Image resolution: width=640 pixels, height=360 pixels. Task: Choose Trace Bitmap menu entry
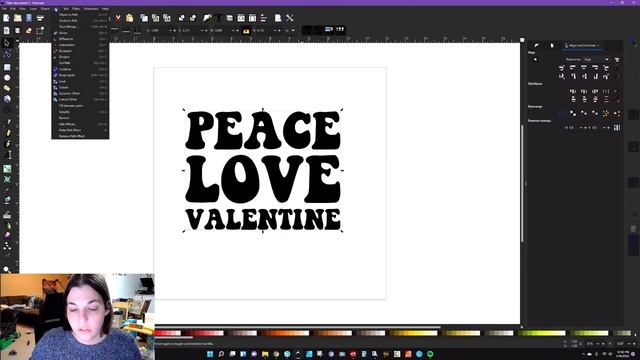point(80,27)
